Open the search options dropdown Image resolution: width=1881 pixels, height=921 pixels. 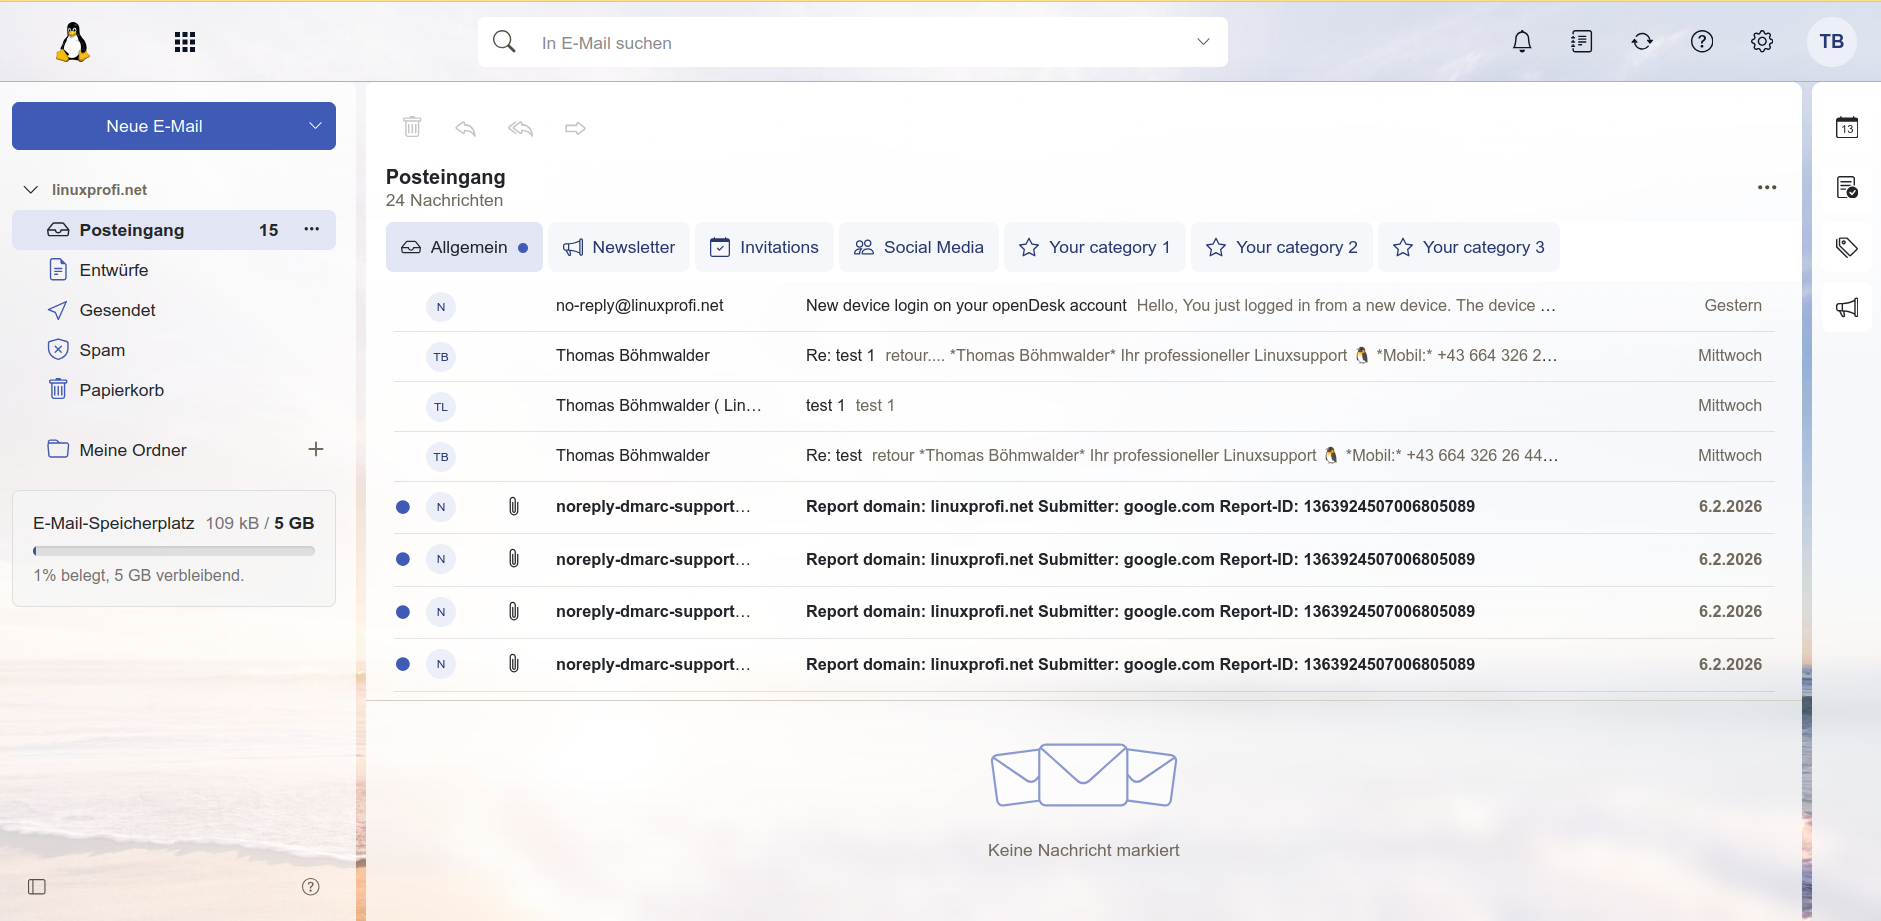click(1203, 42)
